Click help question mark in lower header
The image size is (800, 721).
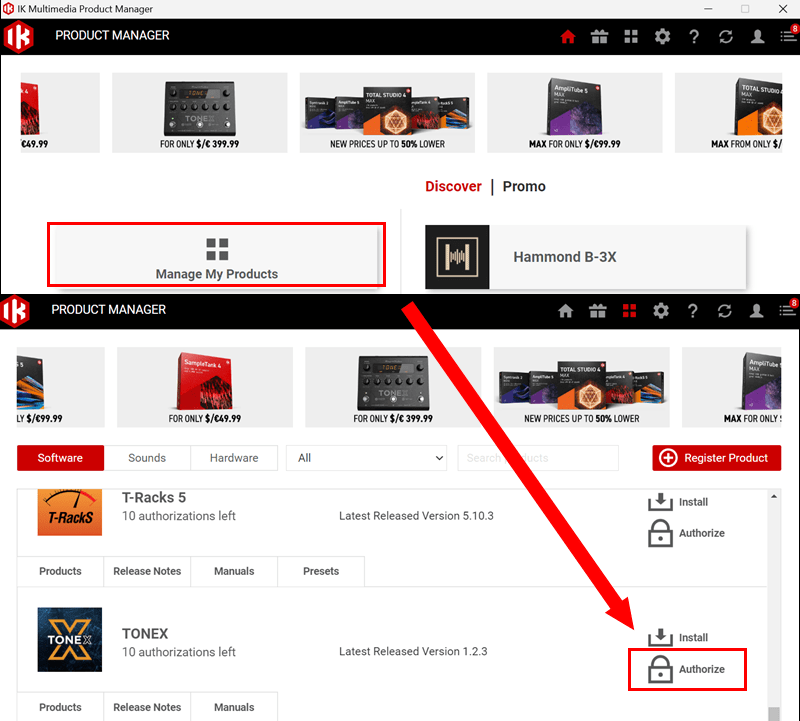(x=692, y=311)
